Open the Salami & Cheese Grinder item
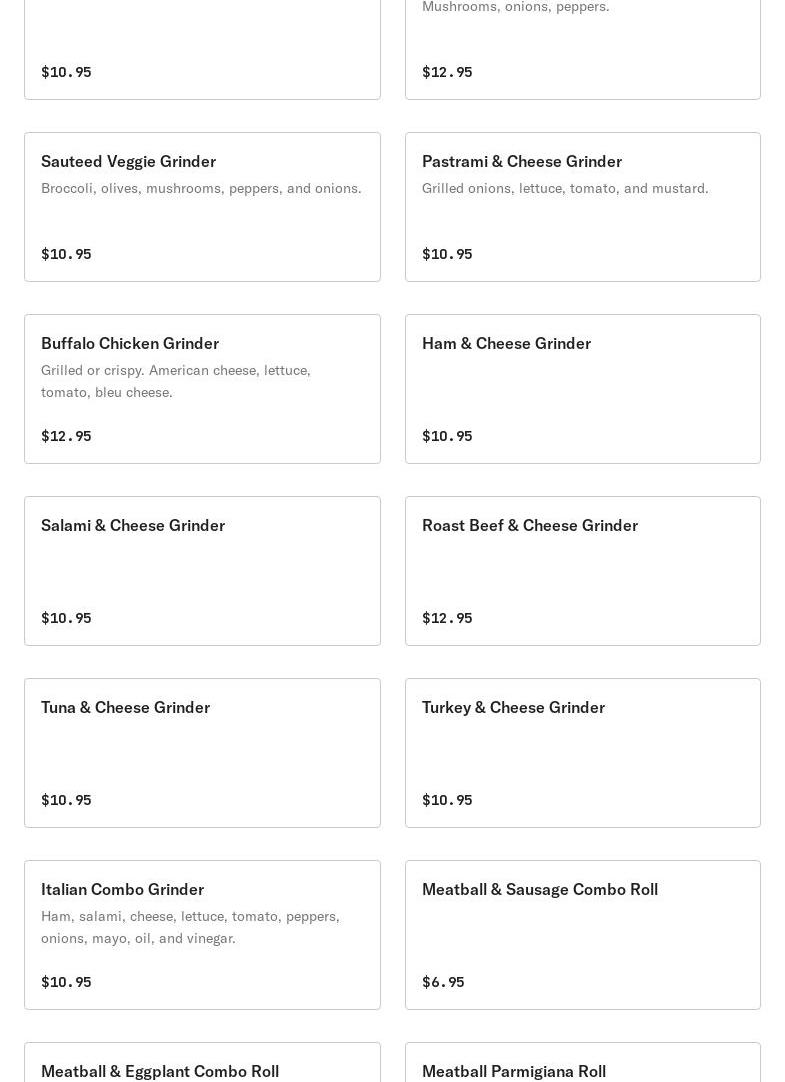Screen dimensions: 785x1082 [133, 525]
